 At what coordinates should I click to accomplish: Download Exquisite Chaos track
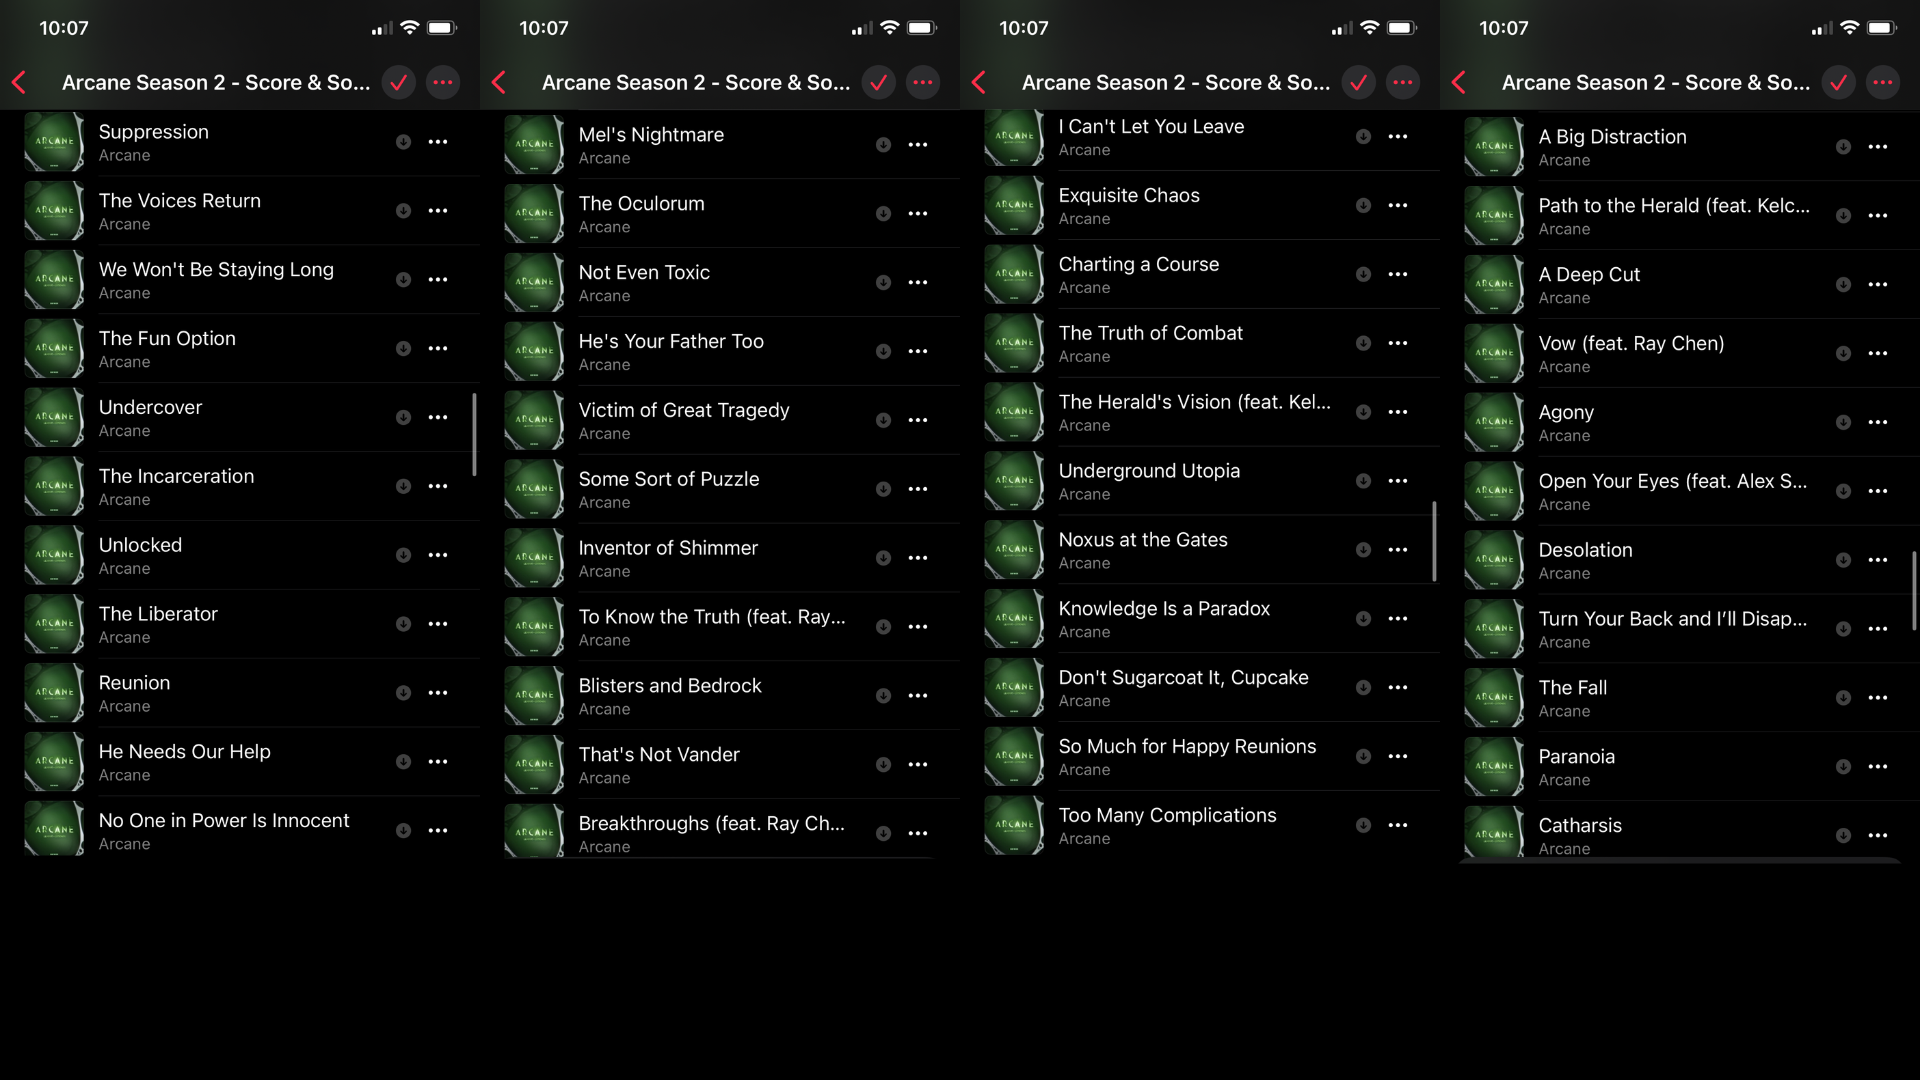point(1363,205)
